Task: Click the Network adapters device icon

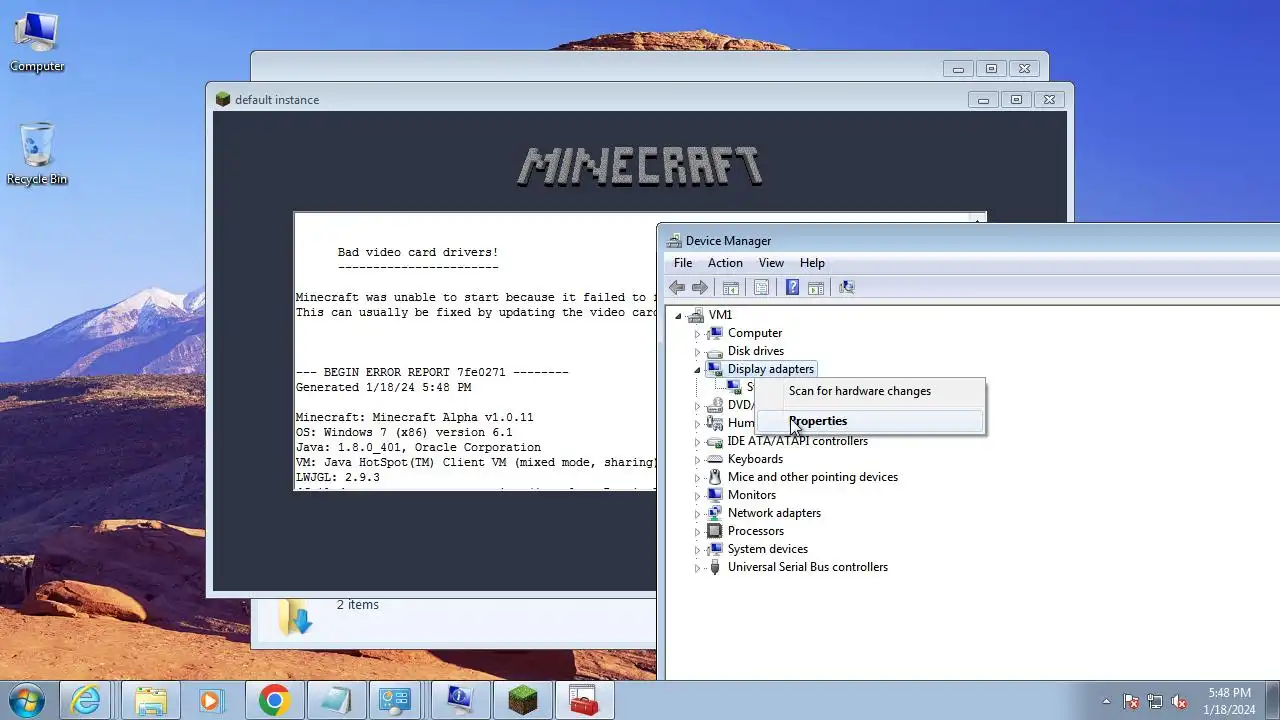Action: (x=714, y=513)
